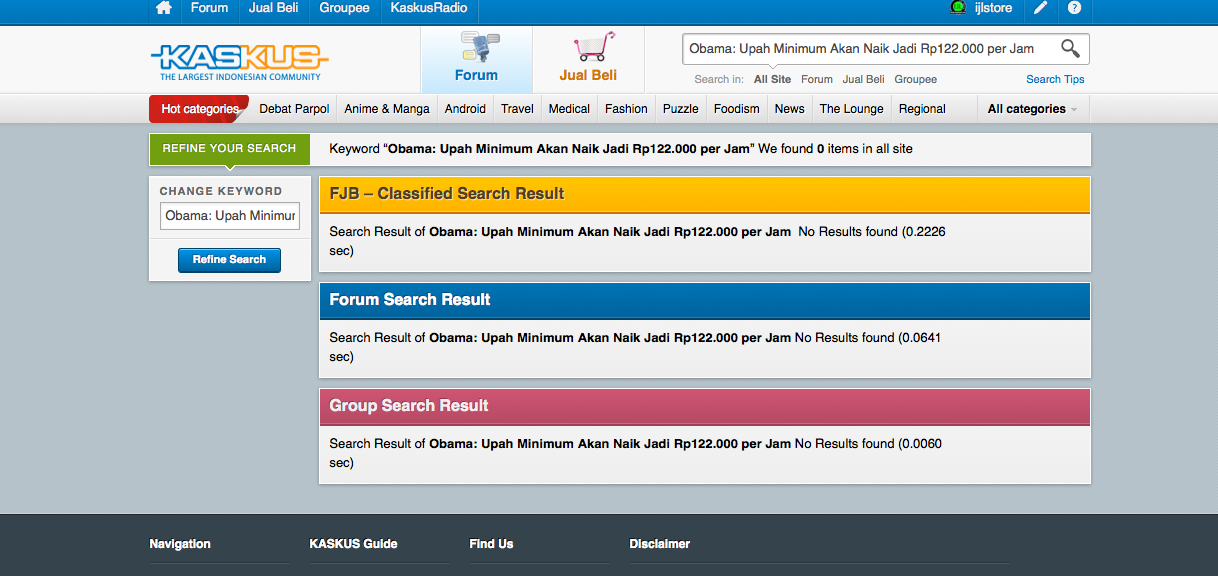1218x576 pixels.
Task: Open the News category
Action: [x=789, y=109]
